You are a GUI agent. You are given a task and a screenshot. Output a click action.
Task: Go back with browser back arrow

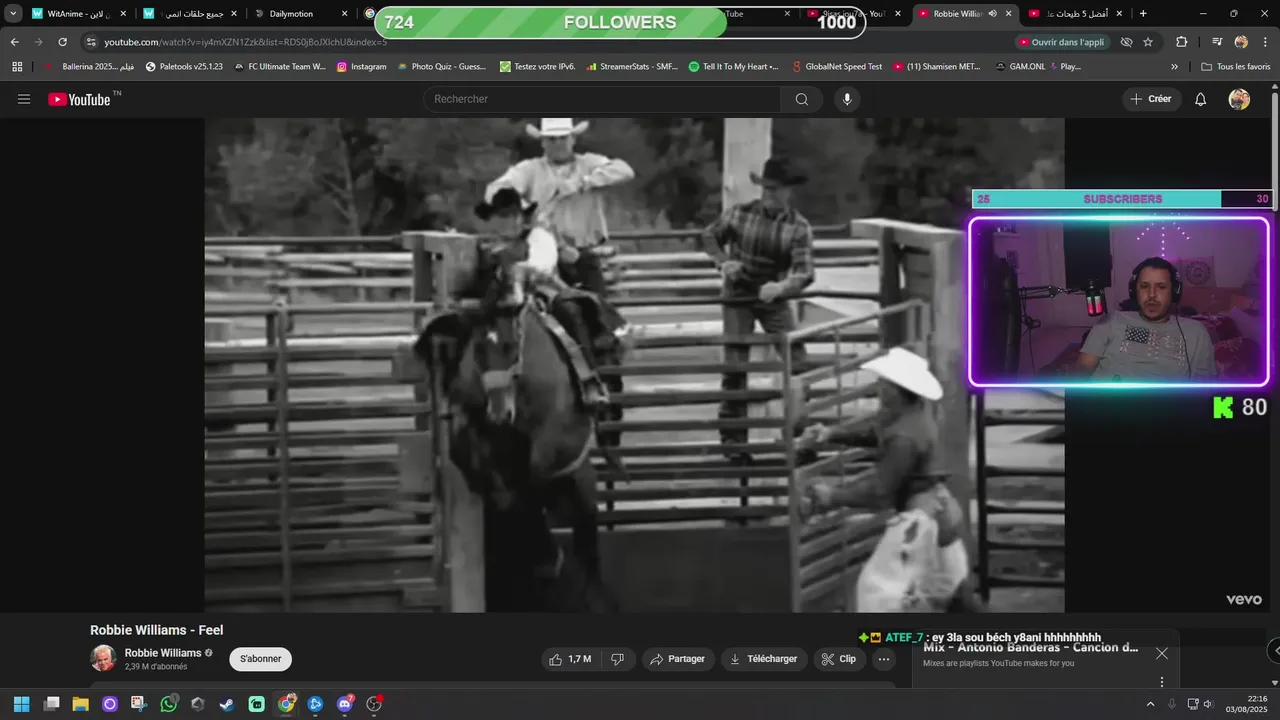tap(15, 42)
